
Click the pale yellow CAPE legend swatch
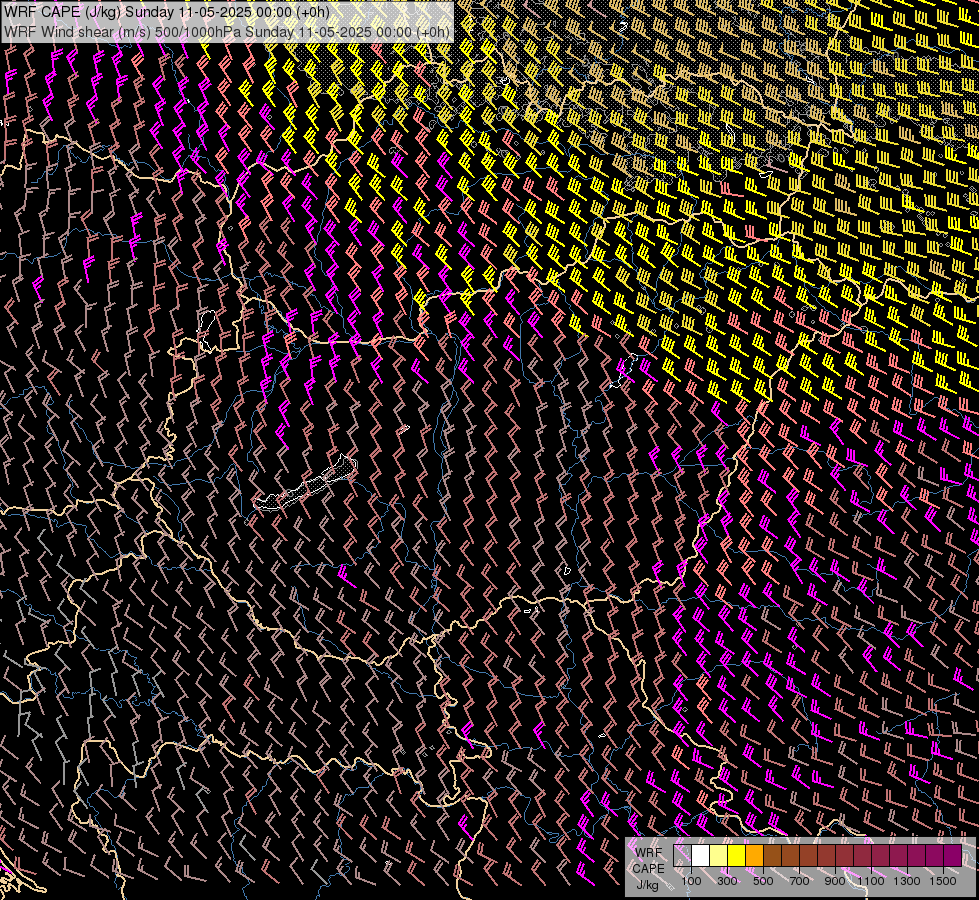pos(719,855)
